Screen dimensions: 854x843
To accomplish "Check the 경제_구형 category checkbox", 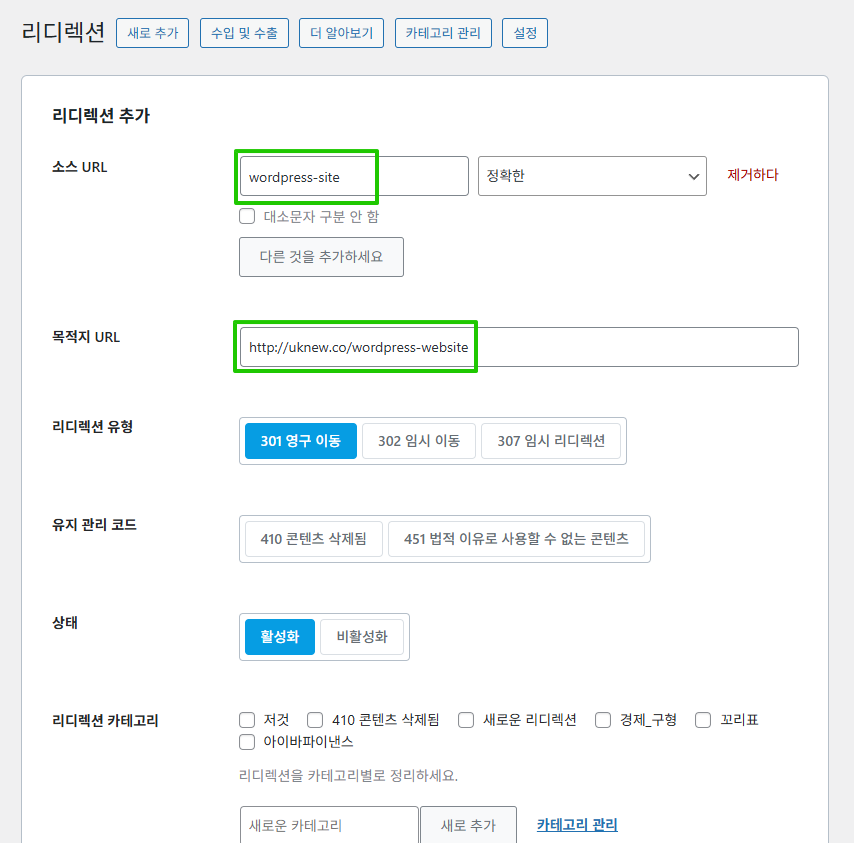I will tap(603, 720).
